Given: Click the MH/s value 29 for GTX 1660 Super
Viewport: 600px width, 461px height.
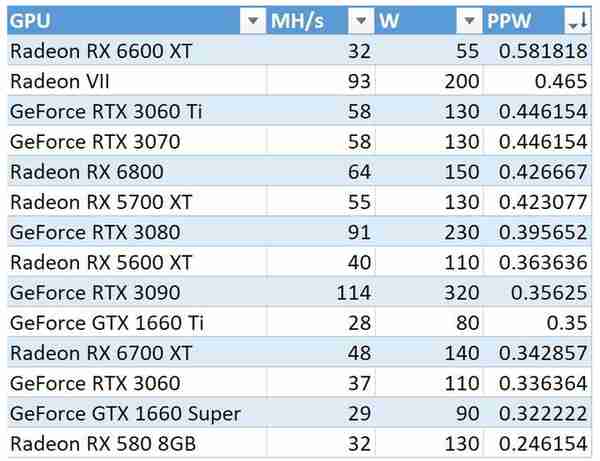Looking at the screenshot, I should 359,414.
